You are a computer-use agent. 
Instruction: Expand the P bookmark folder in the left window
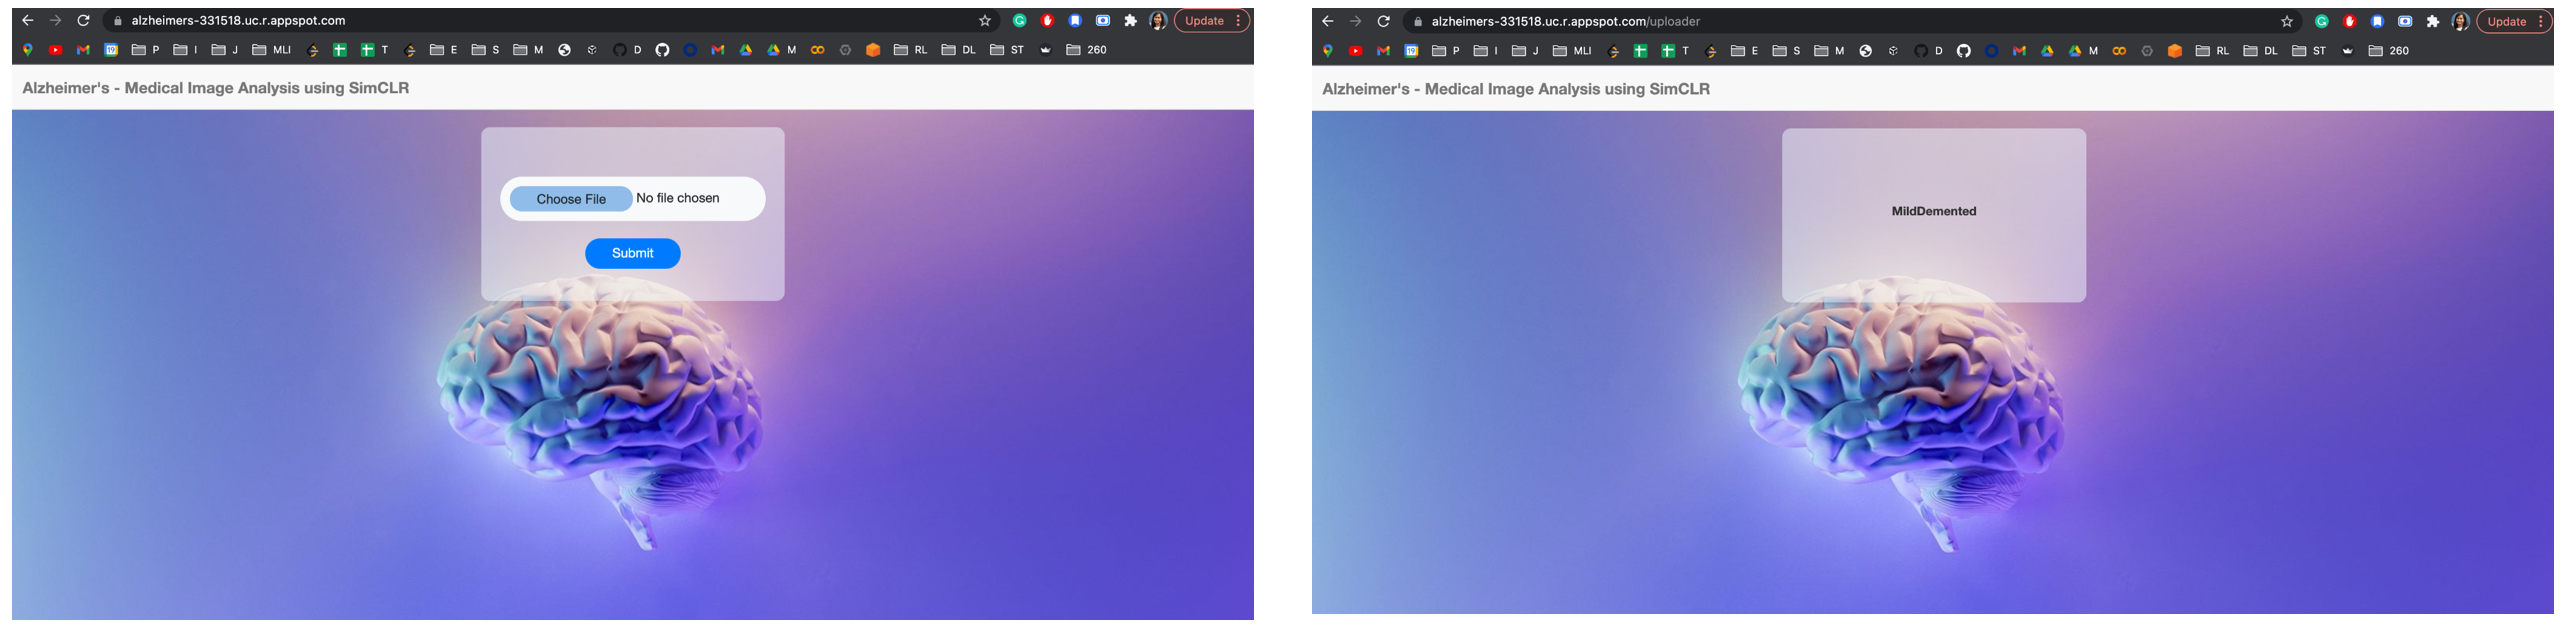pos(146,50)
